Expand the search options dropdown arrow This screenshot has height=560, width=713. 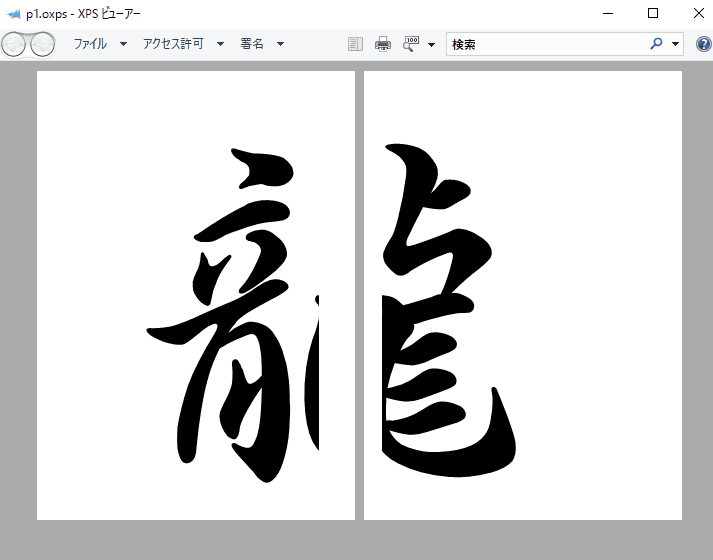click(676, 44)
